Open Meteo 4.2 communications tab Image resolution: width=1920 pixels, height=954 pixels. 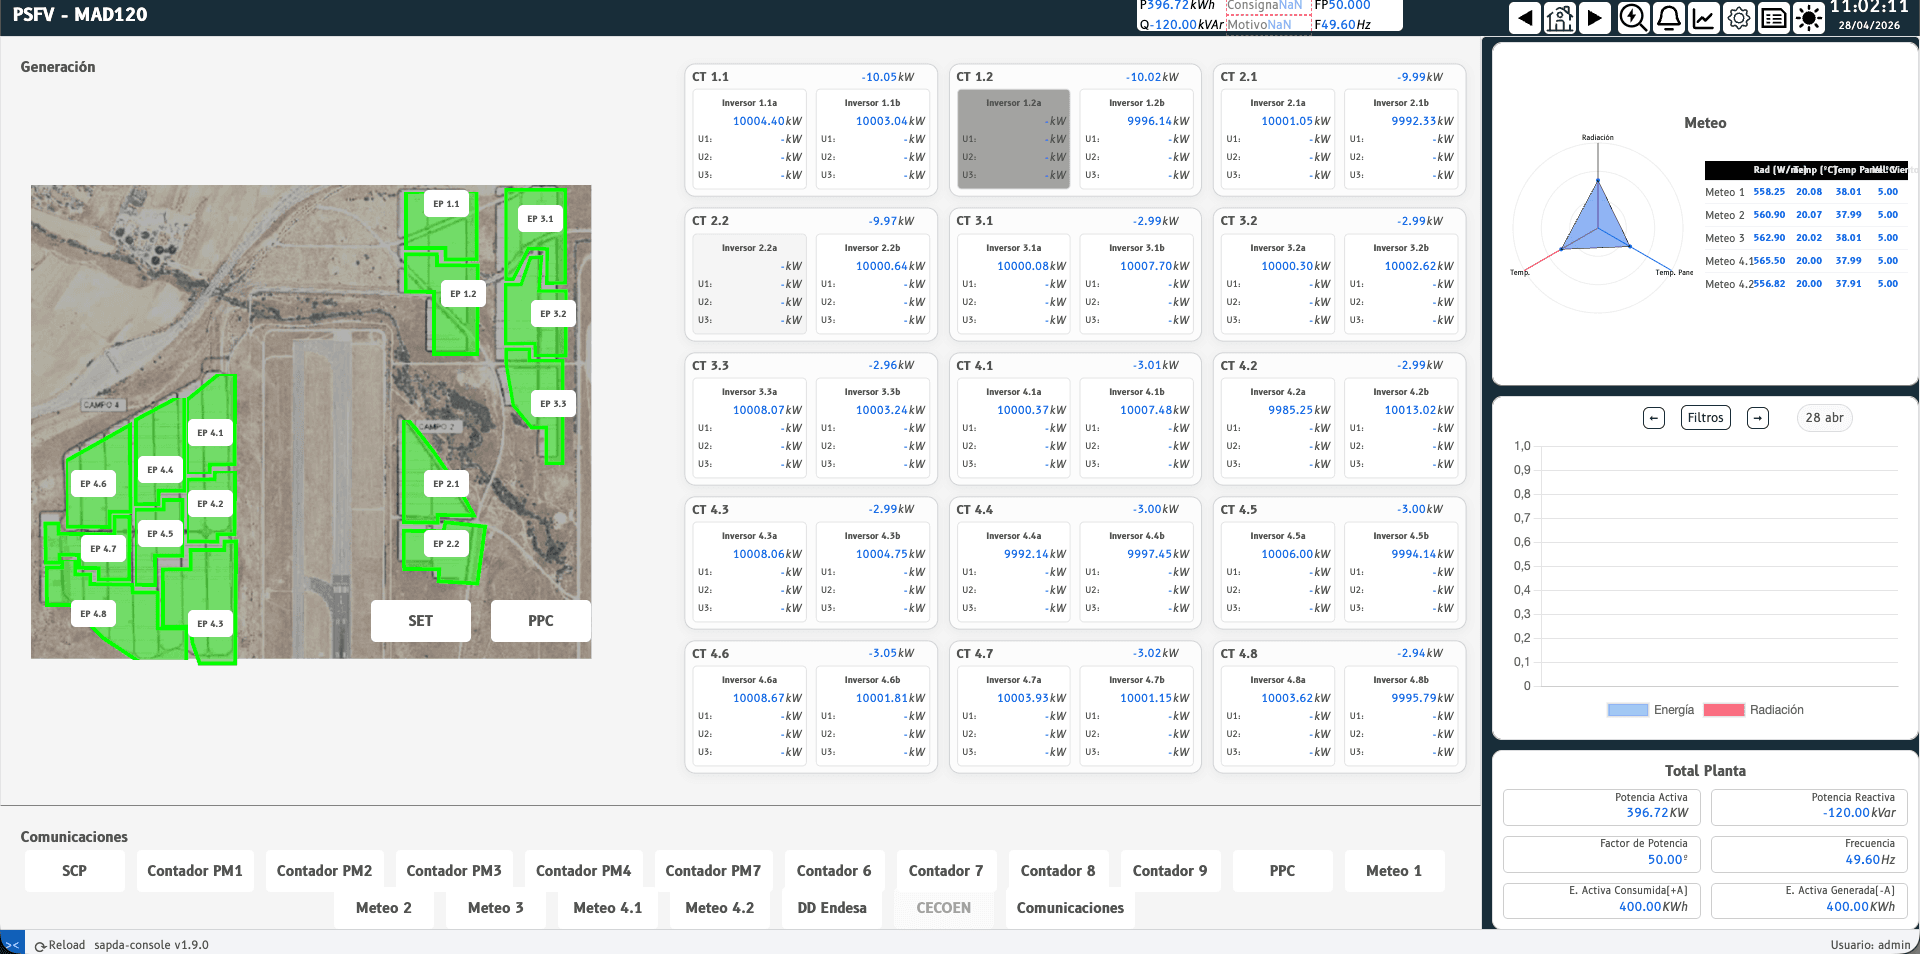(x=720, y=908)
